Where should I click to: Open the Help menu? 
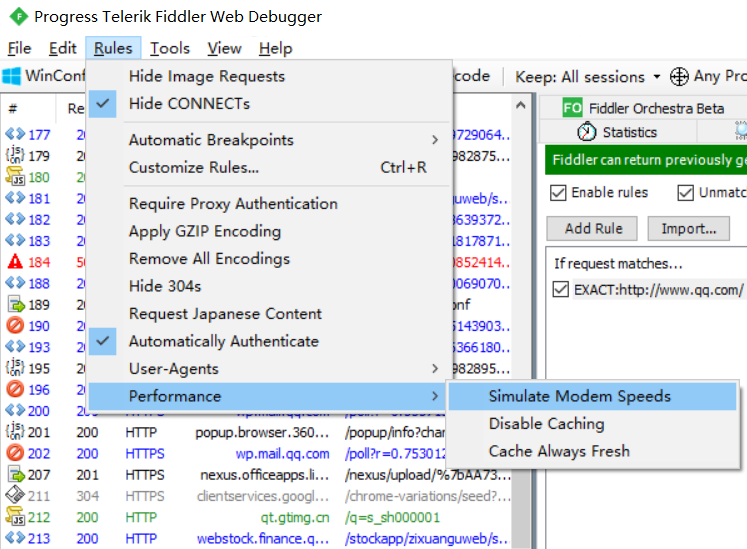[x=275, y=48]
